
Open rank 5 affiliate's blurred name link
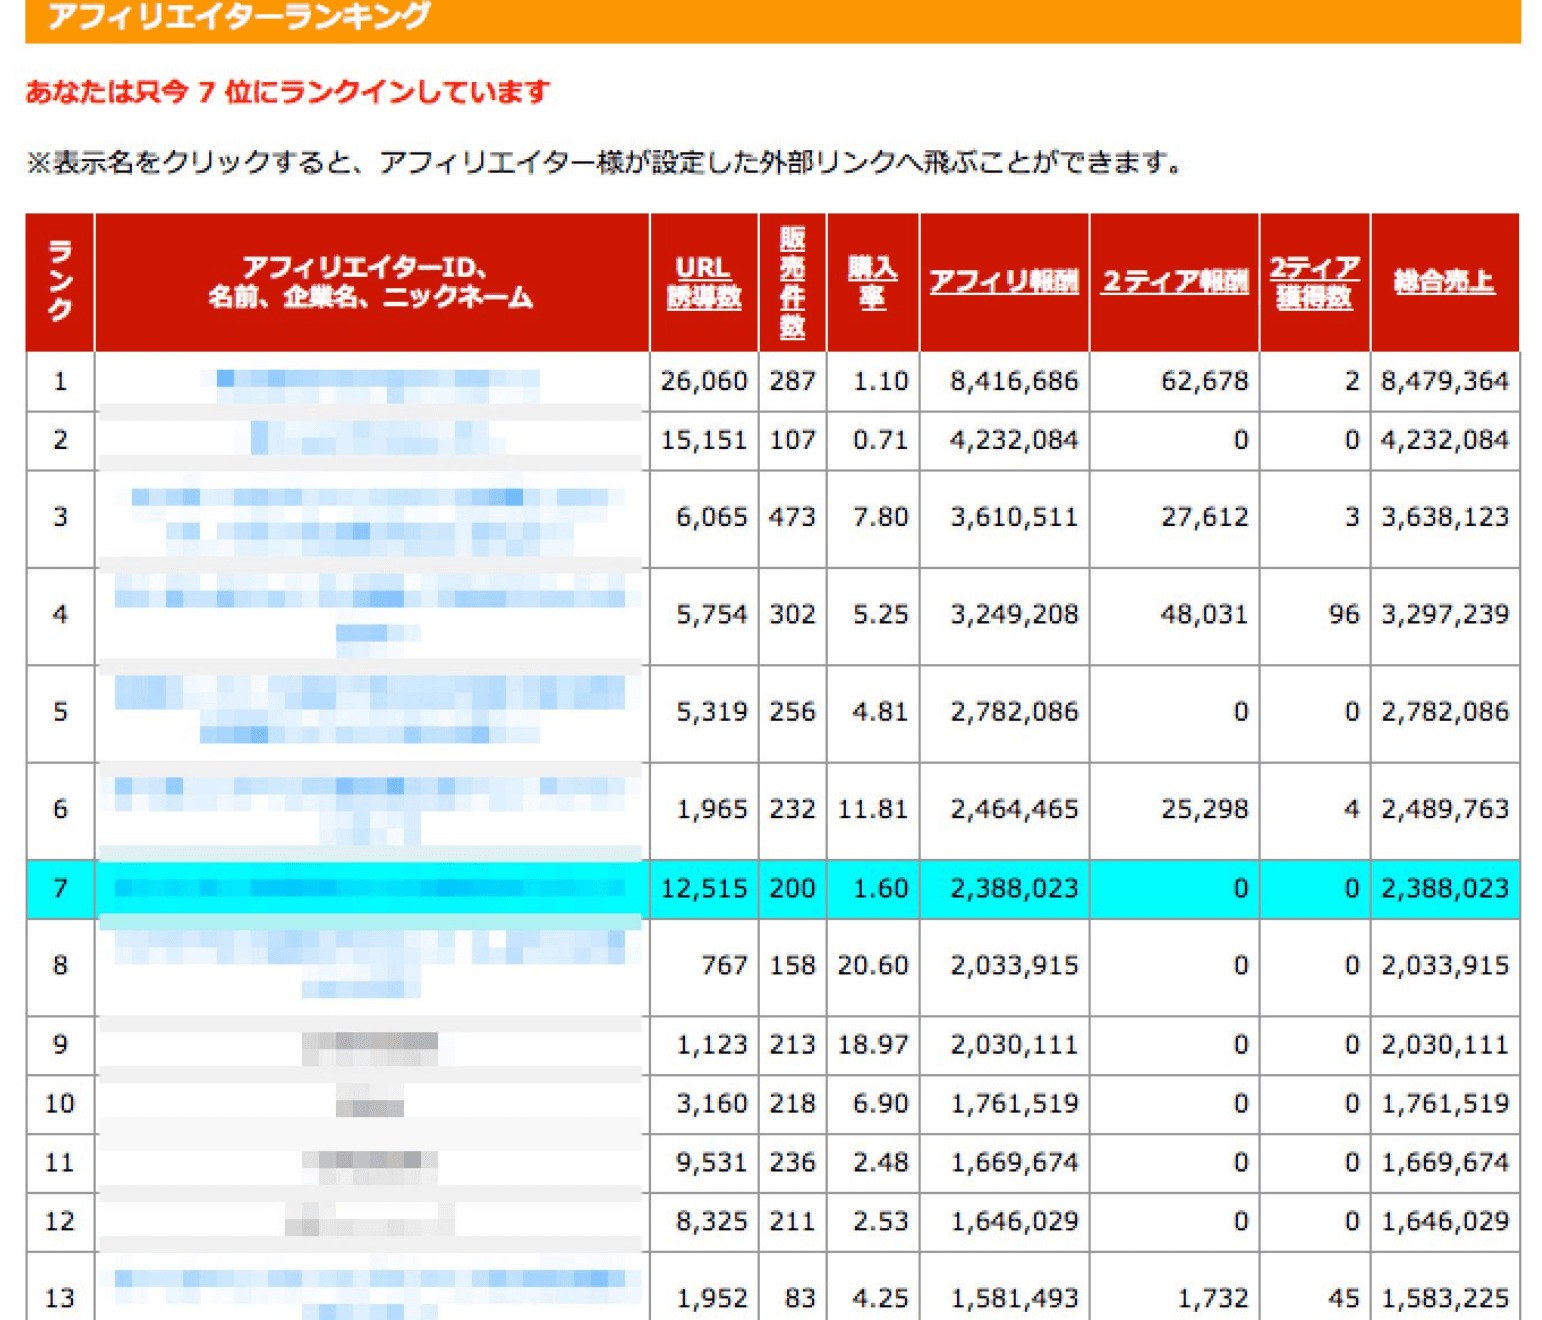370,710
